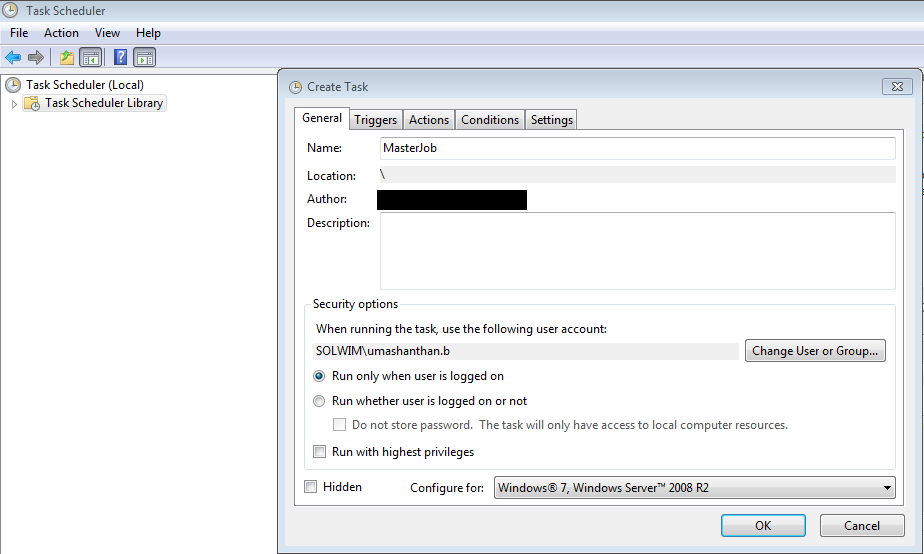Confirm with the OK button

click(763, 526)
